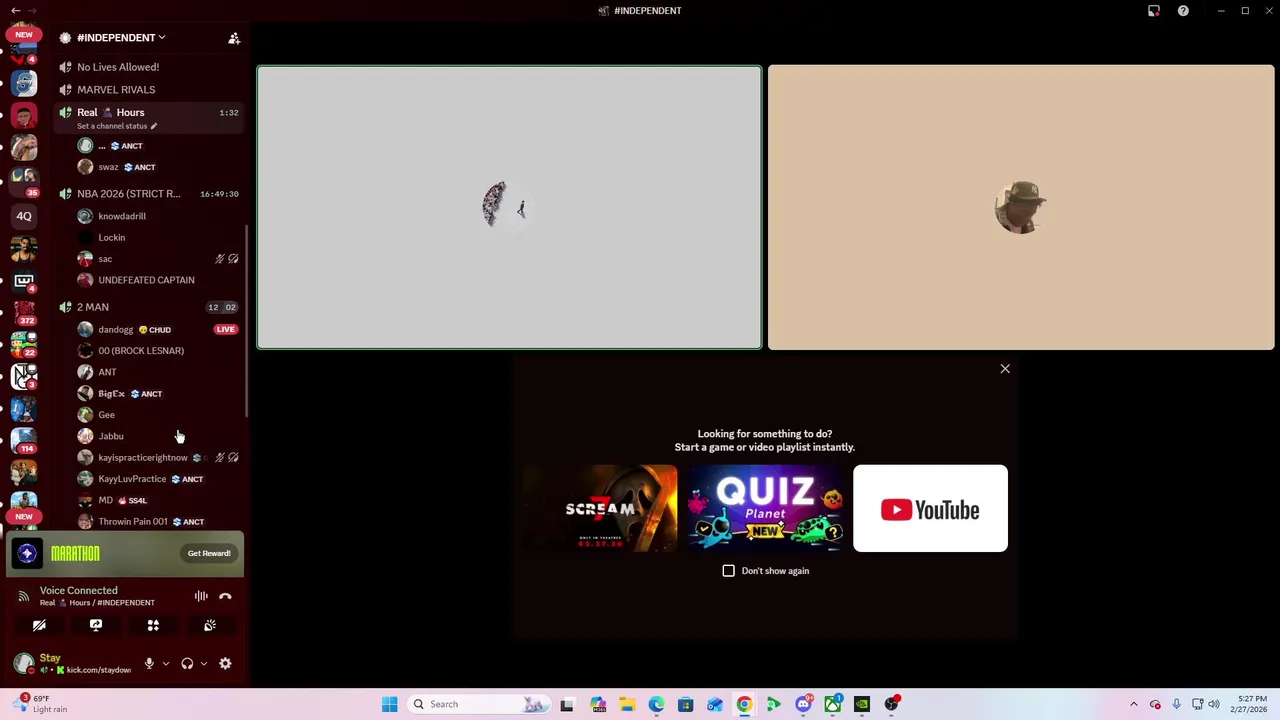This screenshot has width=1280, height=720.
Task: Launch the YouTube activity card
Action: pyautogui.click(x=930, y=508)
